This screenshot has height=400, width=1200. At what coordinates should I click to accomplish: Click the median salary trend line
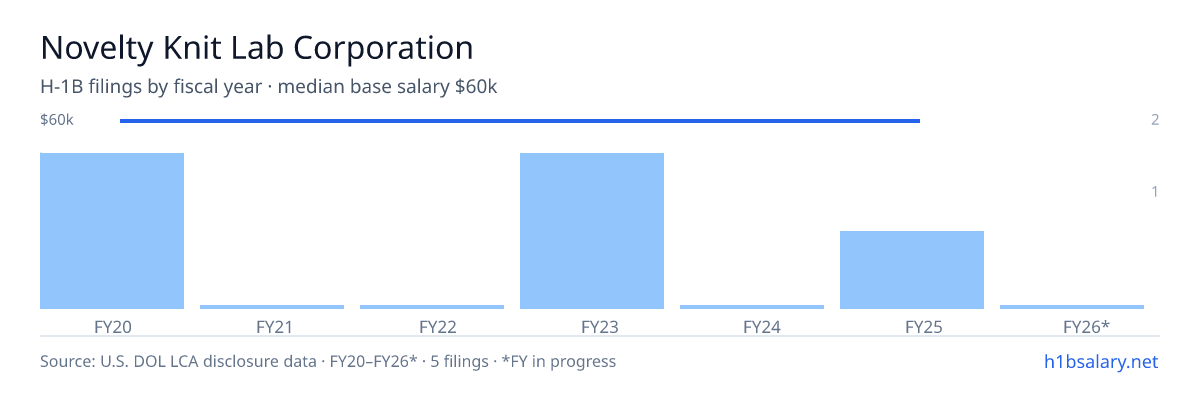click(x=520, y=121)
